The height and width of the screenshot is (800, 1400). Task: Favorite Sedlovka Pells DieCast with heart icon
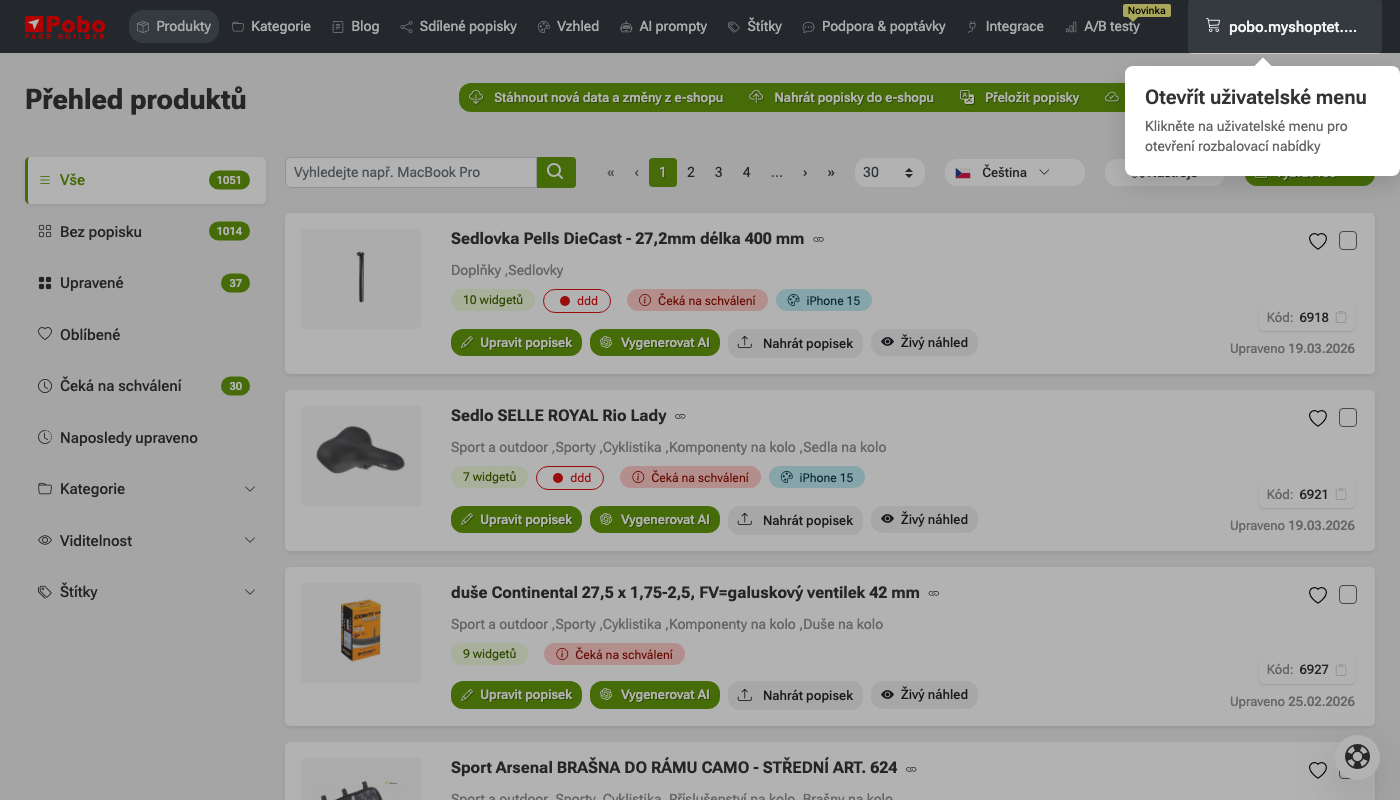pos(1317,241)
